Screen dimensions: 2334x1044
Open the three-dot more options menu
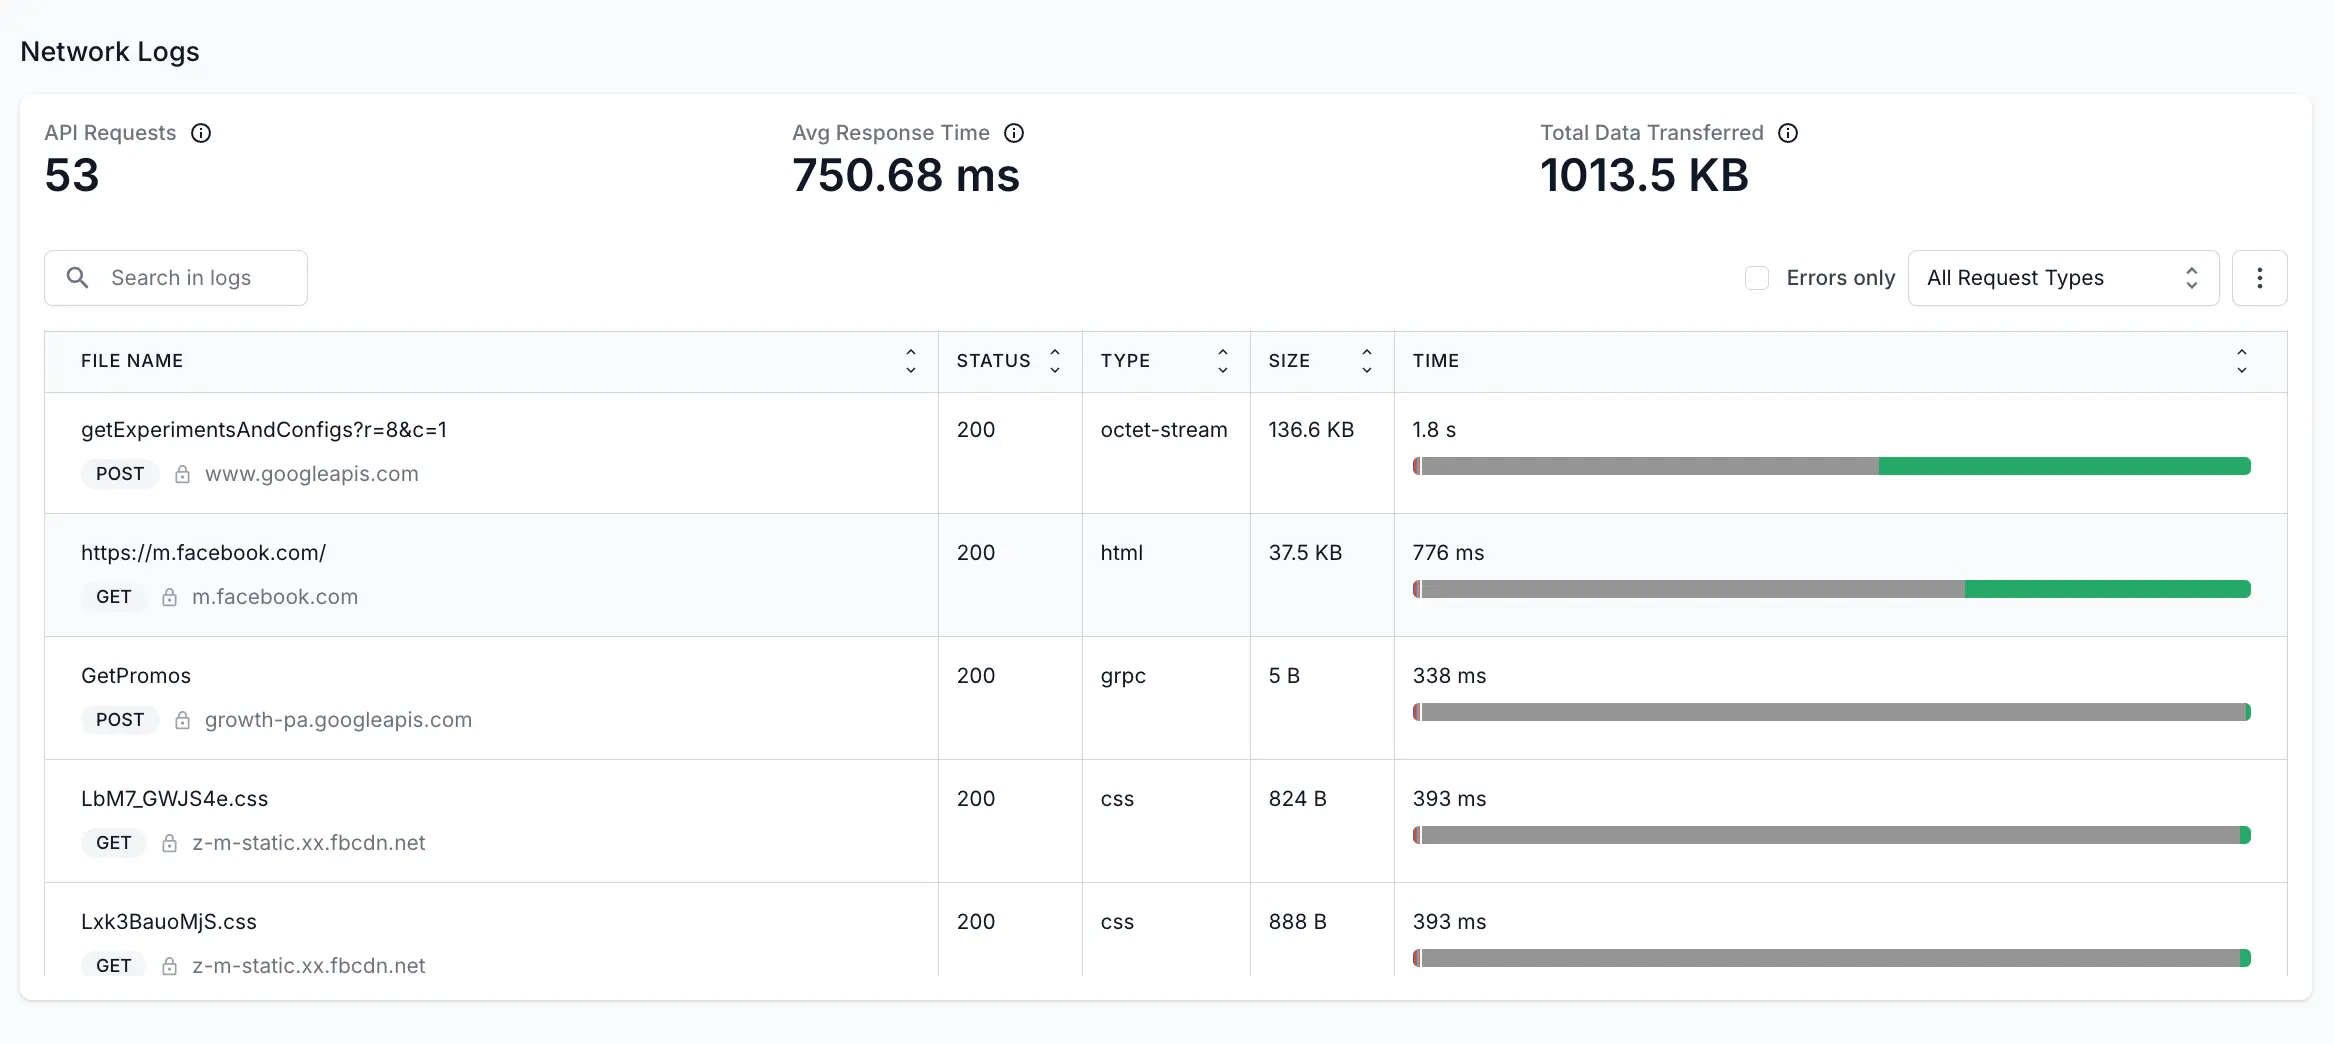(2259, 278)
